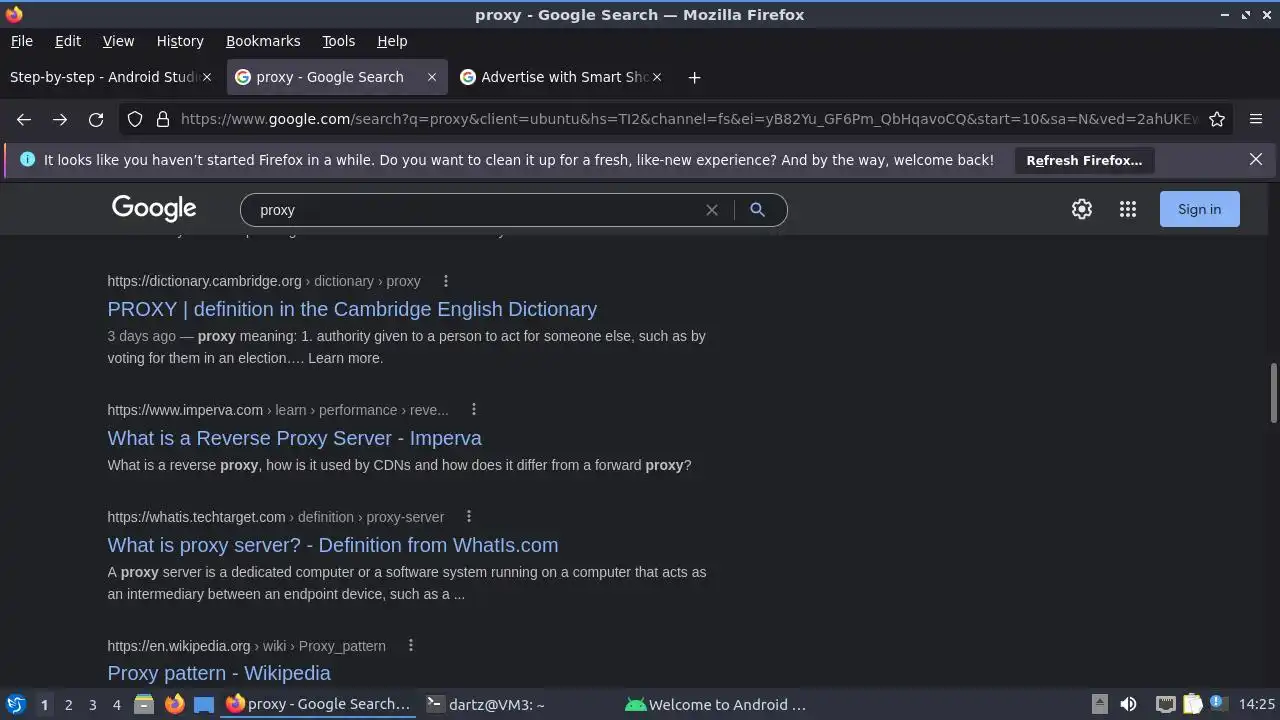1280x720 pixels.
Task: Open the network icon in system tray
Action: 1165,705
